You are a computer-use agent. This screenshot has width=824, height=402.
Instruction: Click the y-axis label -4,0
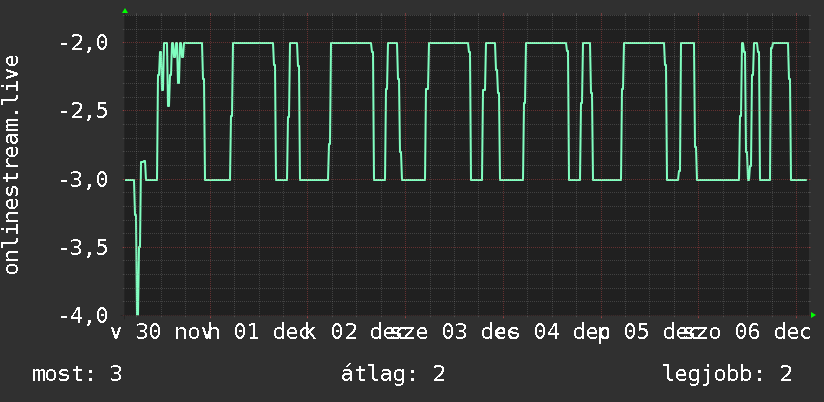pos(83,316)
